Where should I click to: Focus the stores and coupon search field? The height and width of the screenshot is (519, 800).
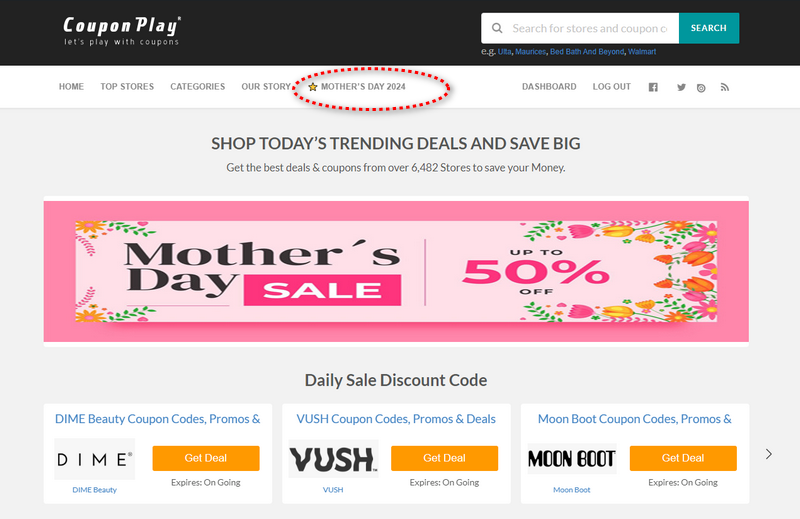tap(589, 28)
